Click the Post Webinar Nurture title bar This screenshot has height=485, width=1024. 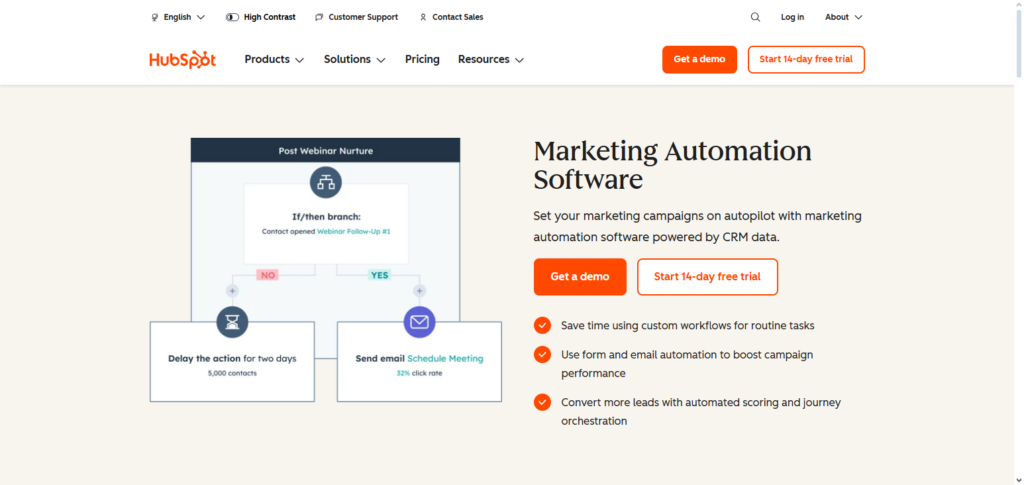coord(325,150)
